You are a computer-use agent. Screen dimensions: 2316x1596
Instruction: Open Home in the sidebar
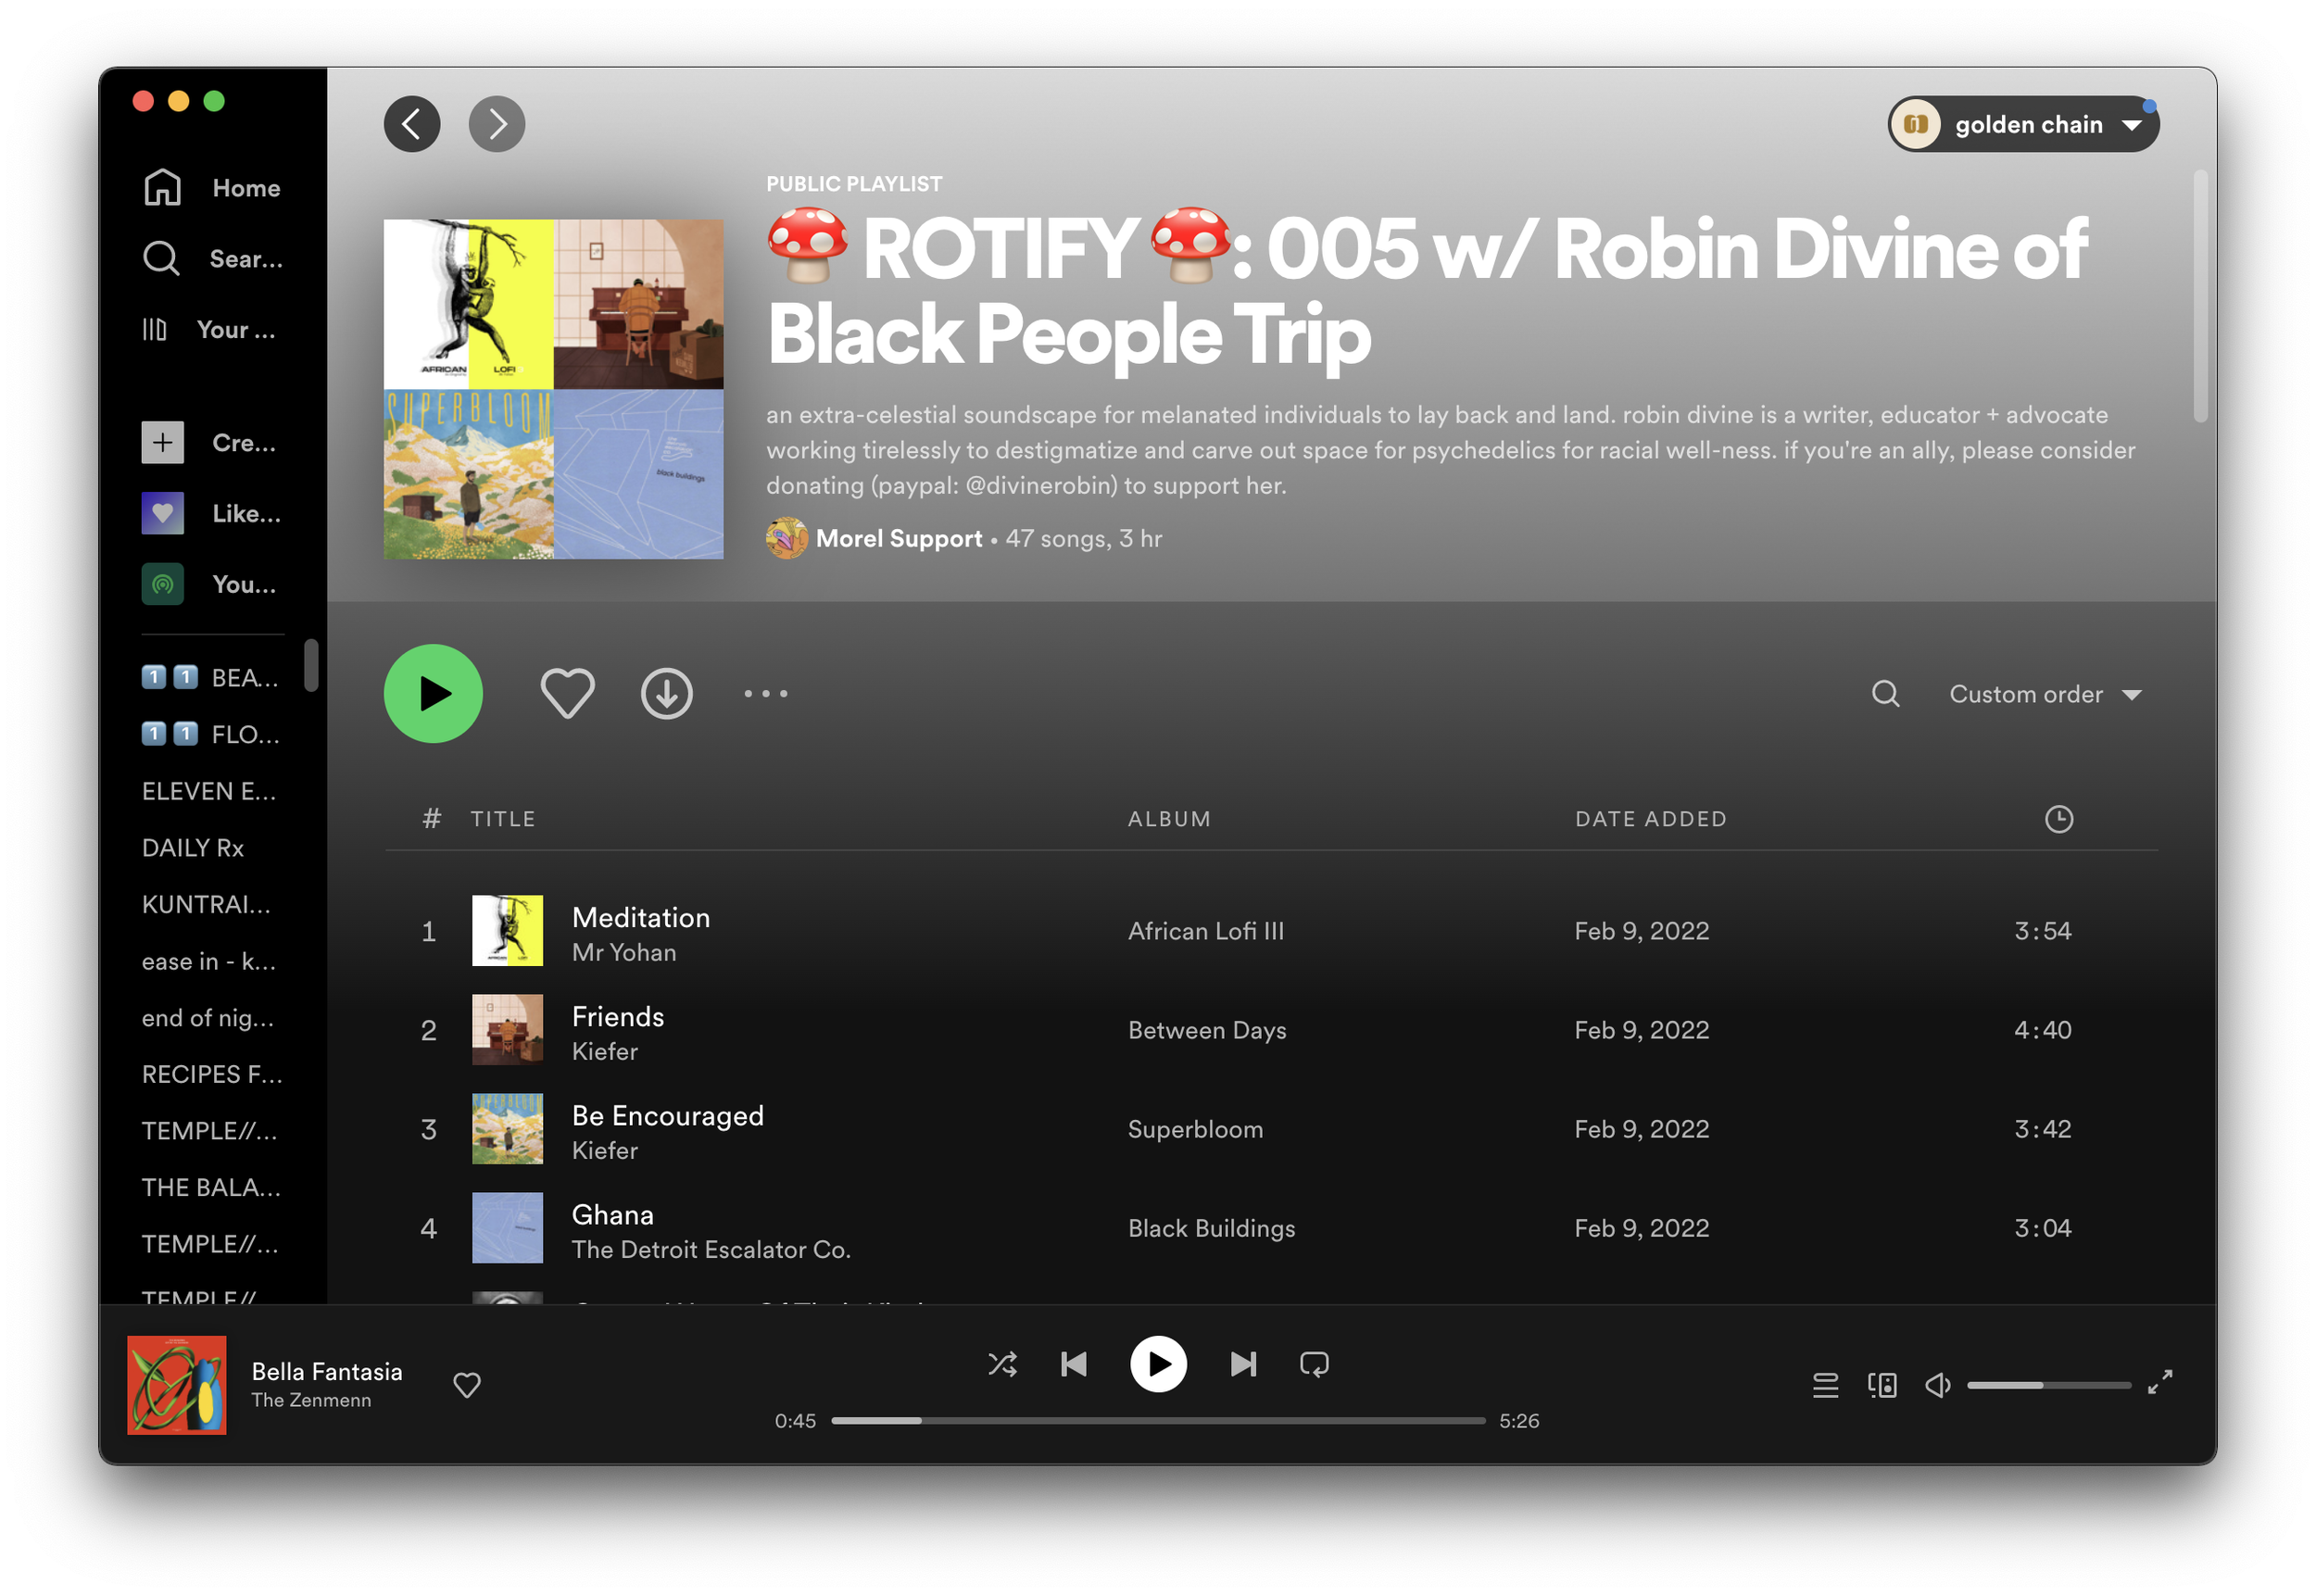[211, 187]
